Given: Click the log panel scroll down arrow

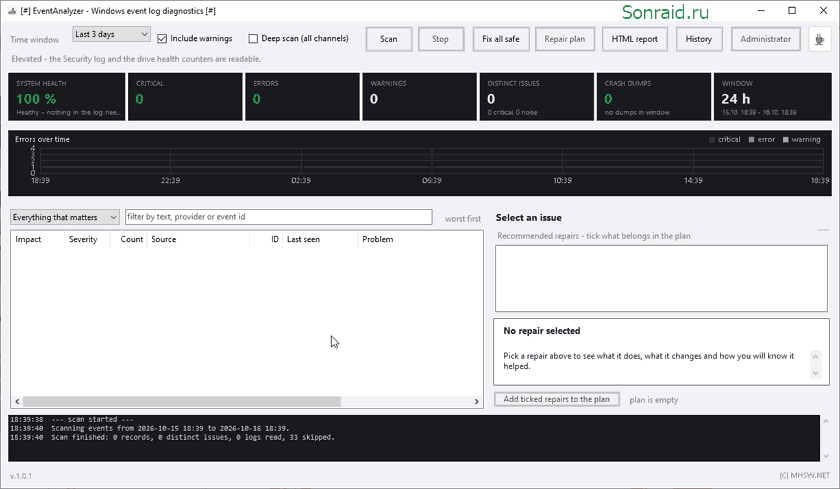Looking at the screenshot, I should 826,456.
